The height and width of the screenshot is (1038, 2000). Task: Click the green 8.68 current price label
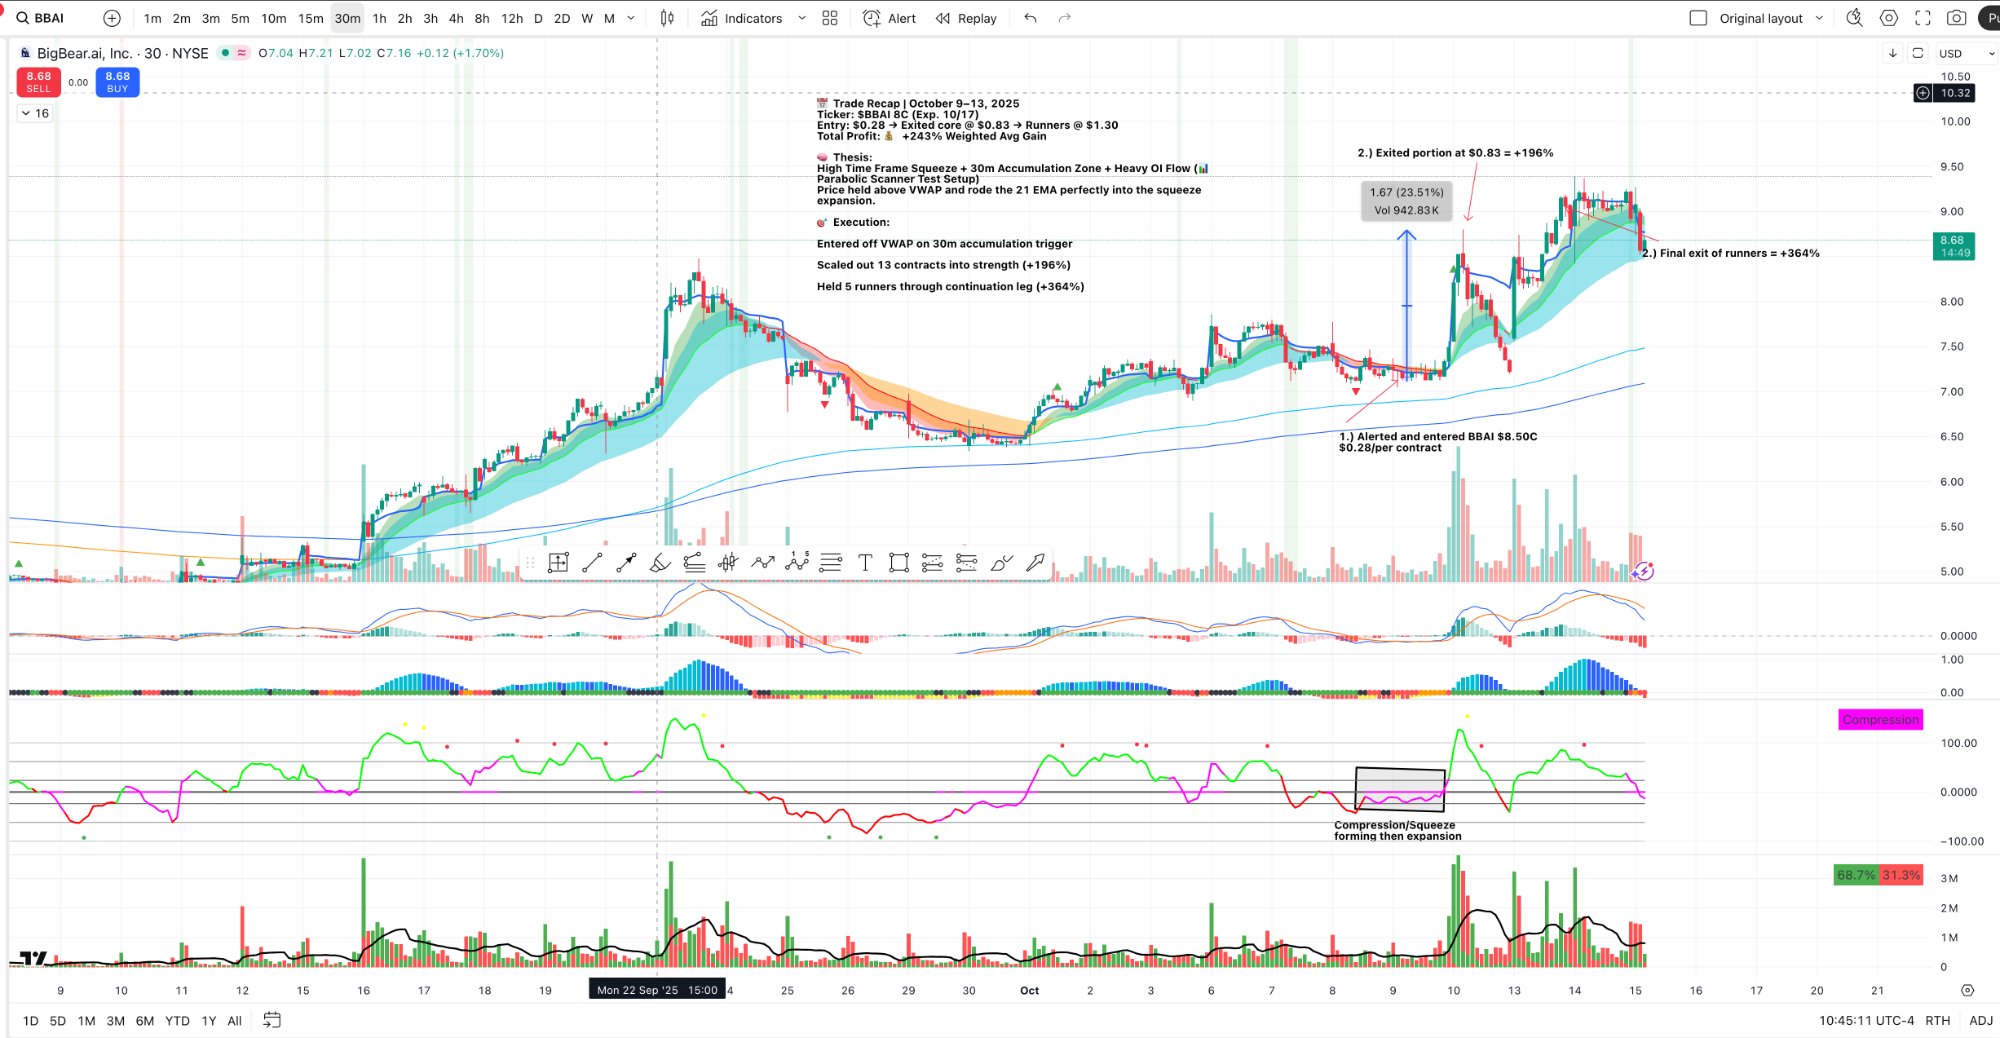point(1953,246)
